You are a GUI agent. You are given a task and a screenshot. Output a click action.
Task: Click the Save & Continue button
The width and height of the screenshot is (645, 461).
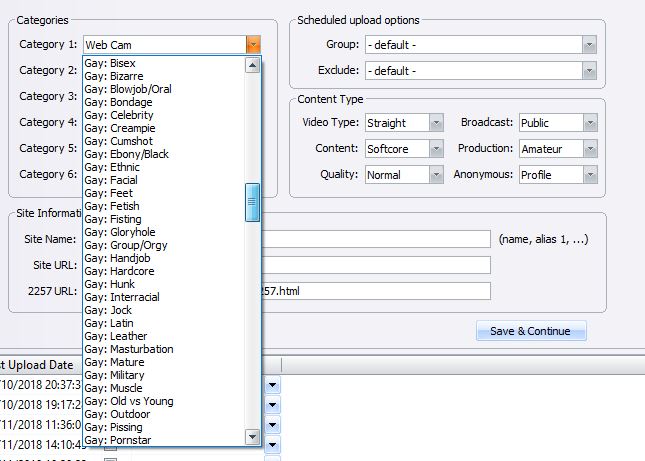click(x=530, y=331)
